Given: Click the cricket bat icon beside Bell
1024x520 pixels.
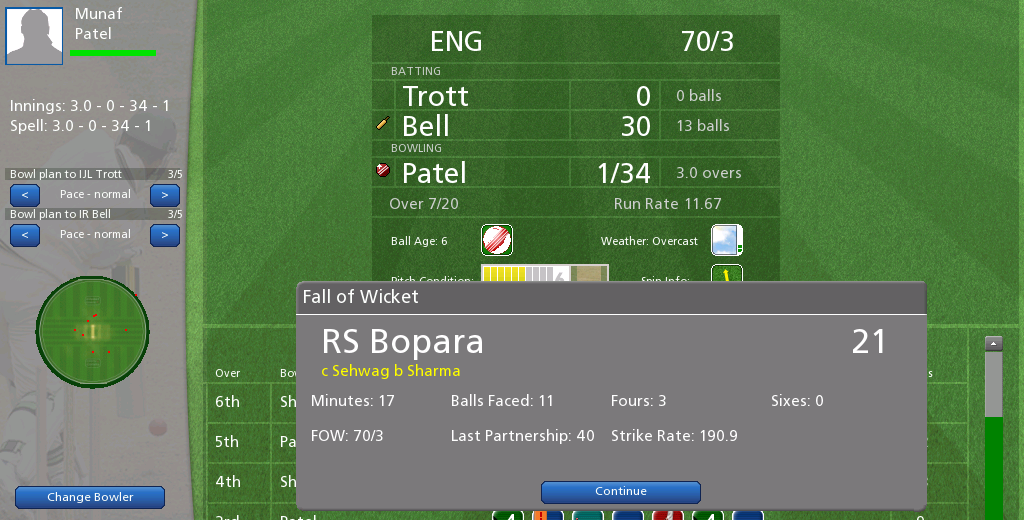Looking at the screenshot, I should click(383, 123).
